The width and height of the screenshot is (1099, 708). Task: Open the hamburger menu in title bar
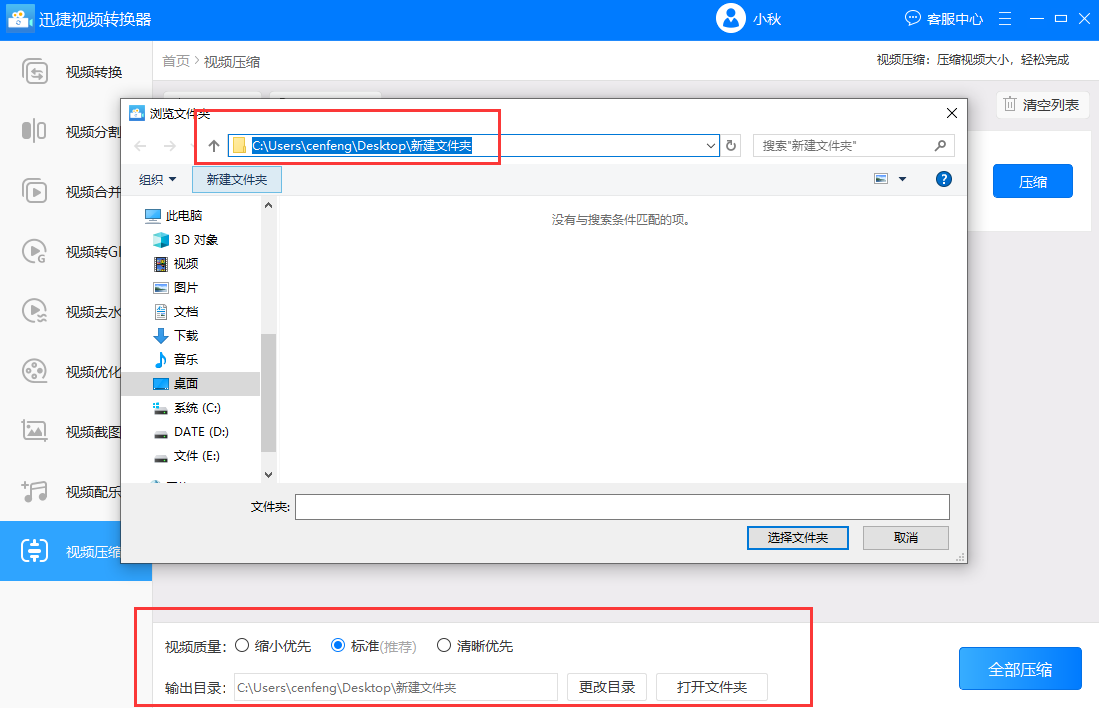1004,19
